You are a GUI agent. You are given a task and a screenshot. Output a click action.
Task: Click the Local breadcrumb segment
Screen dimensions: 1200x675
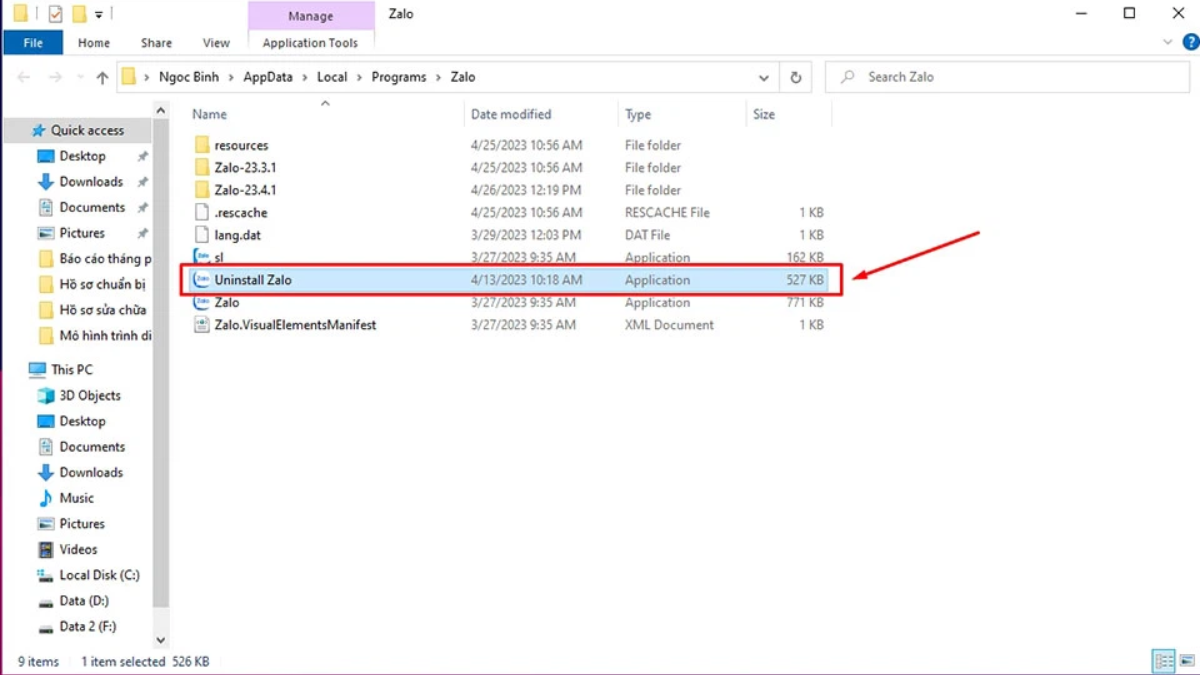(332, 77)
